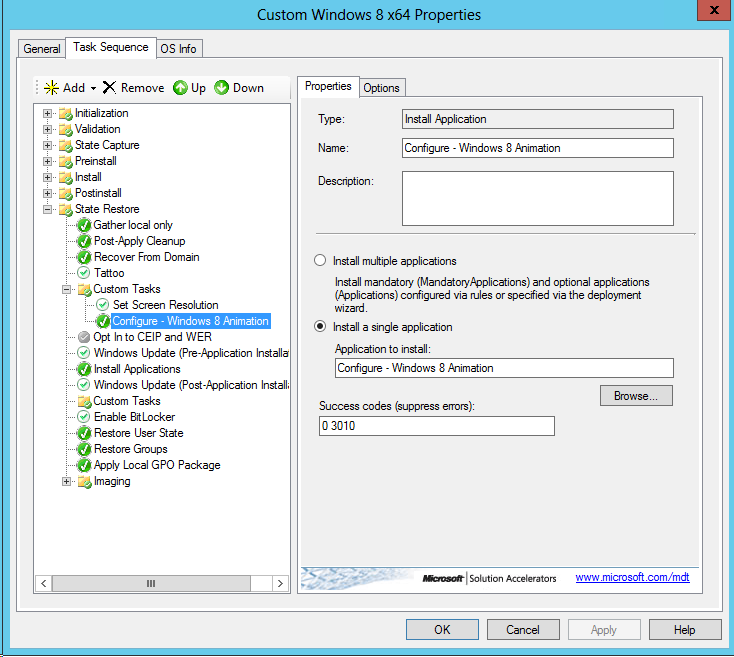Click the Browse... button
Image resolution: width=734 pixels, height=657 pixels.
pyautogui.click(x=636, y=396)
